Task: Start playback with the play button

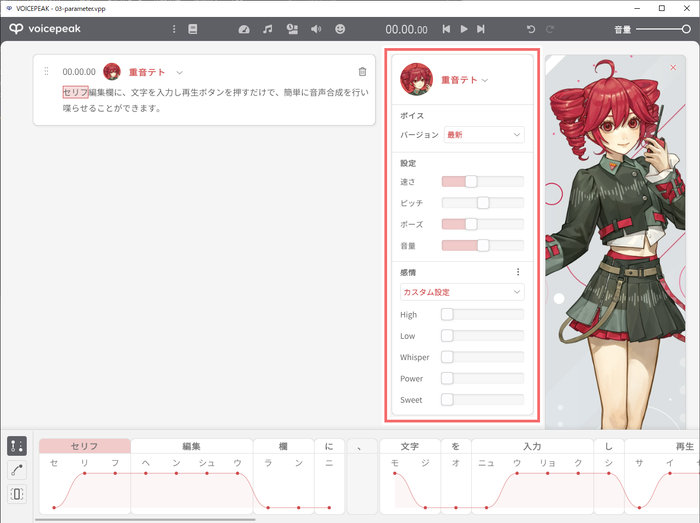Action: [x=464, y=29]
